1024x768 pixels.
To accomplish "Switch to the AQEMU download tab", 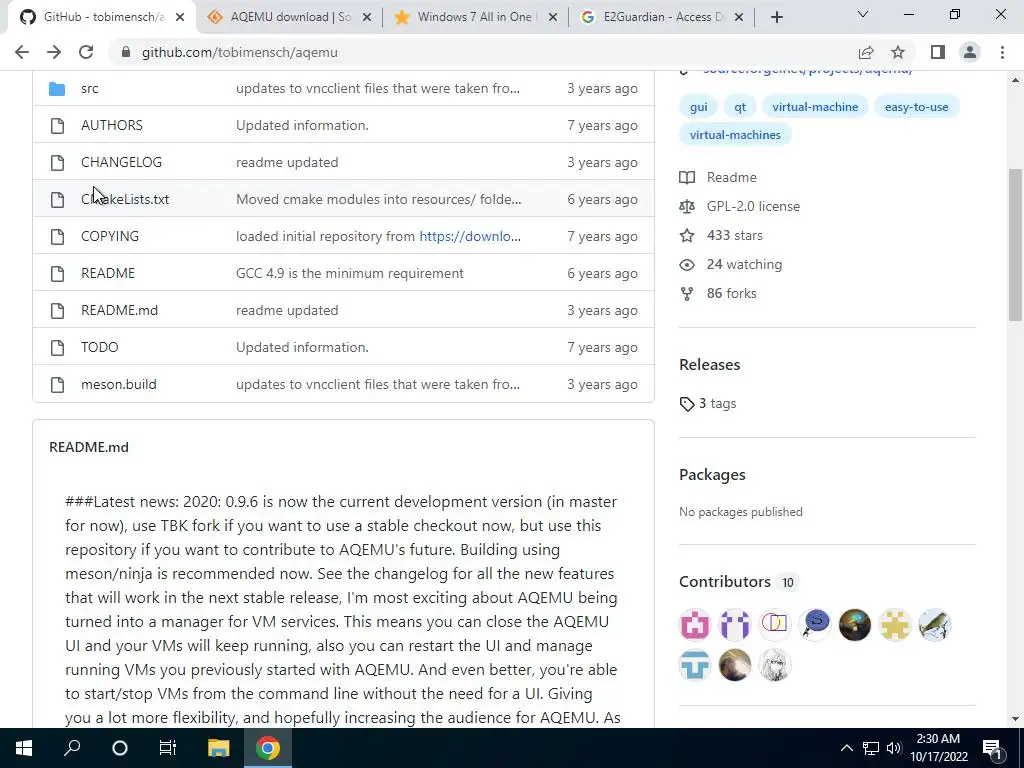I will click(x=290, y=17).
